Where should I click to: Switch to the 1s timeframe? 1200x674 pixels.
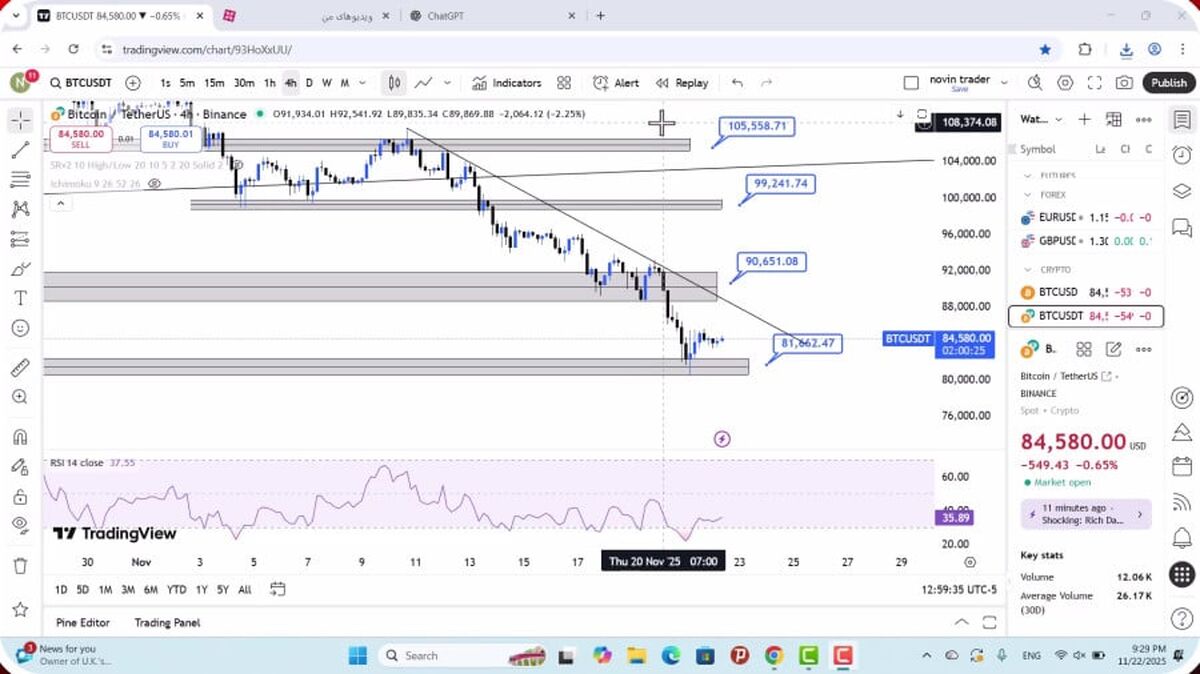click(x=165, y=83)
